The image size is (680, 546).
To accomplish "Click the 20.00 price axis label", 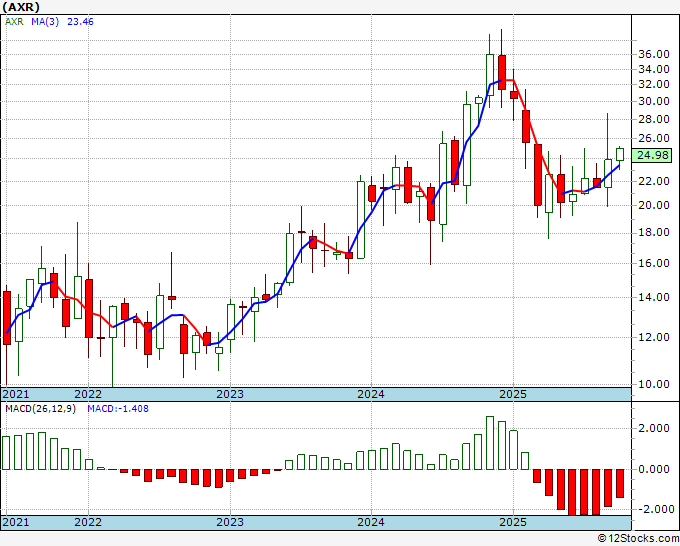I will click(653, 206).
